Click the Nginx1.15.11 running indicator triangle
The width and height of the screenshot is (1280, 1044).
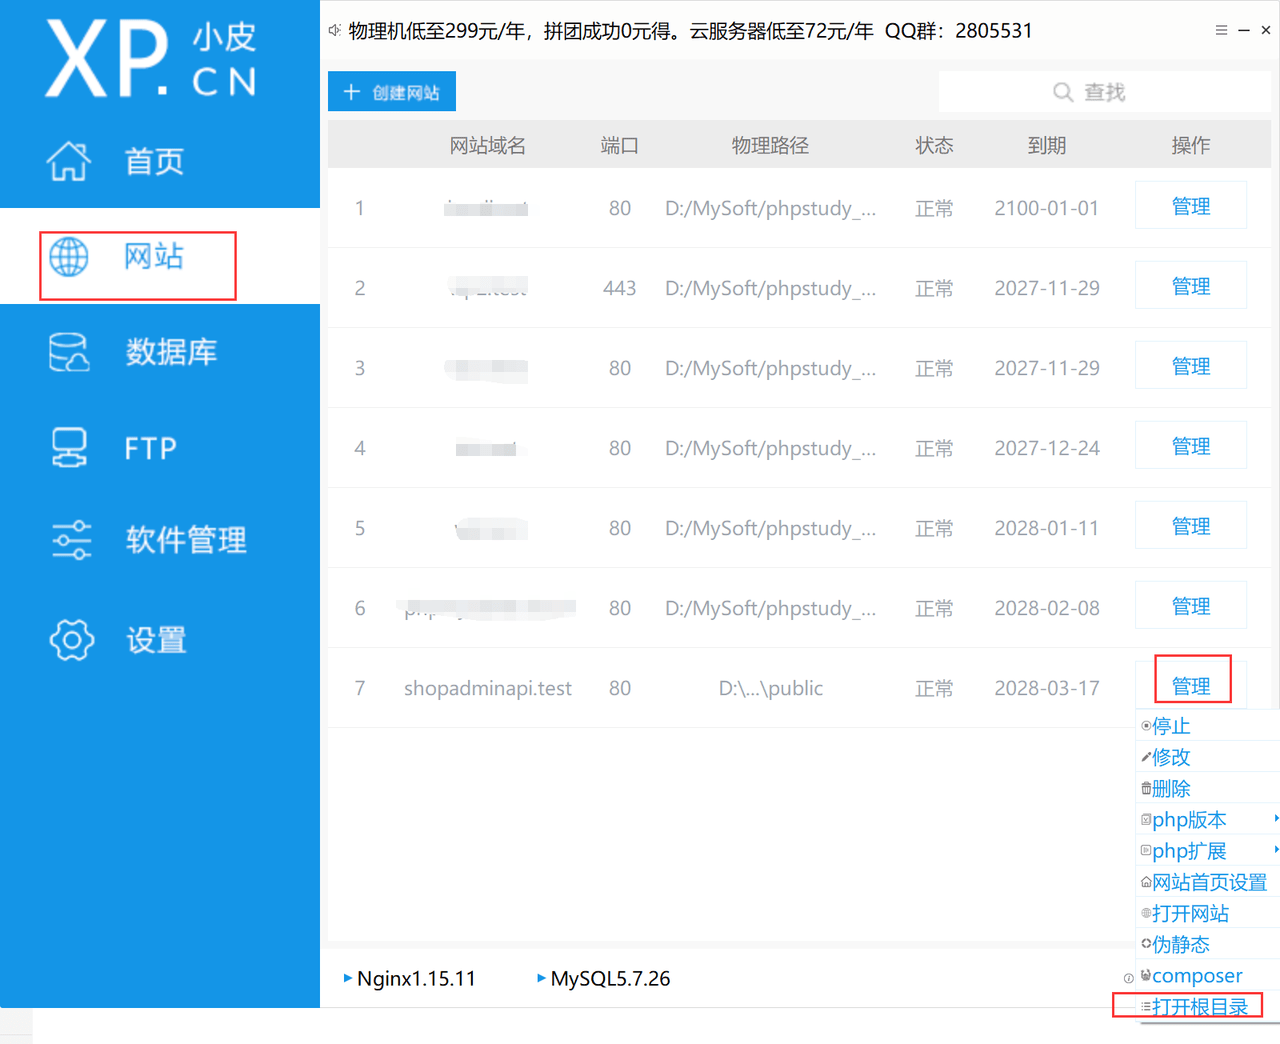pos(347,978)
